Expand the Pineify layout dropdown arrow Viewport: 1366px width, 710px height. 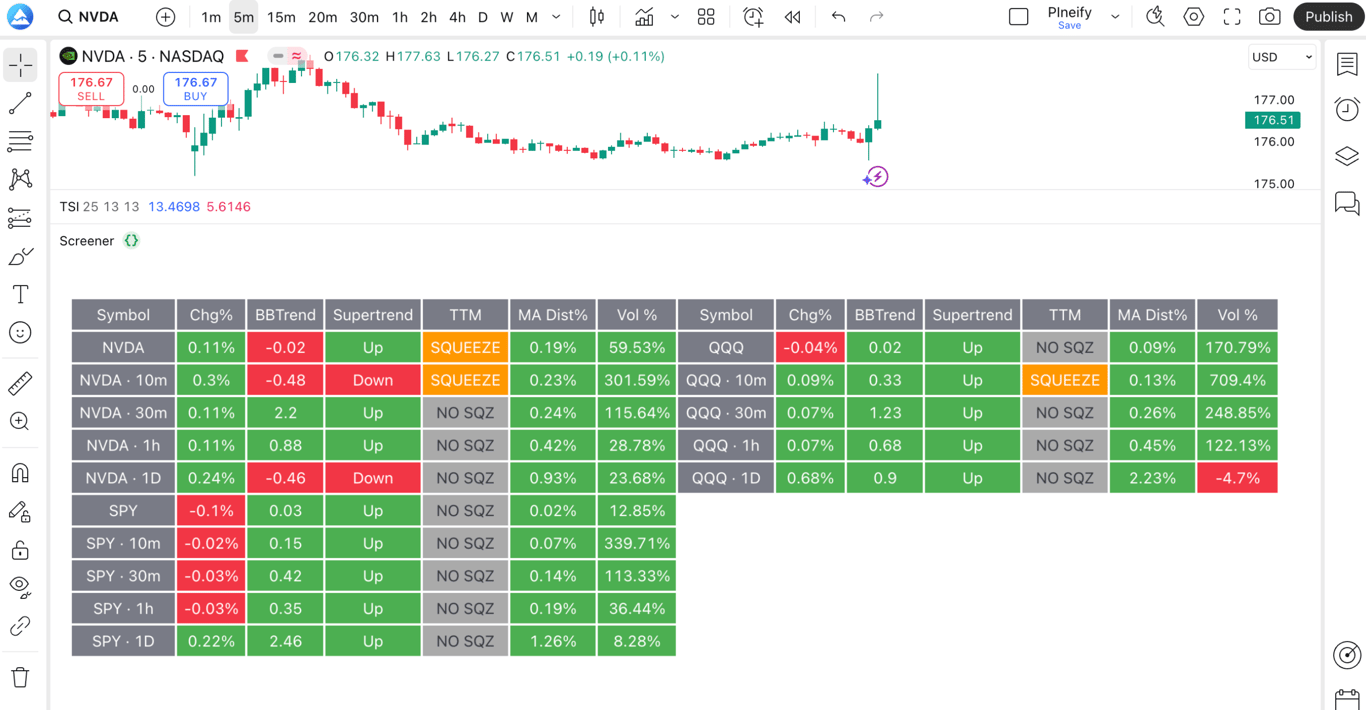pos(1115,17)
